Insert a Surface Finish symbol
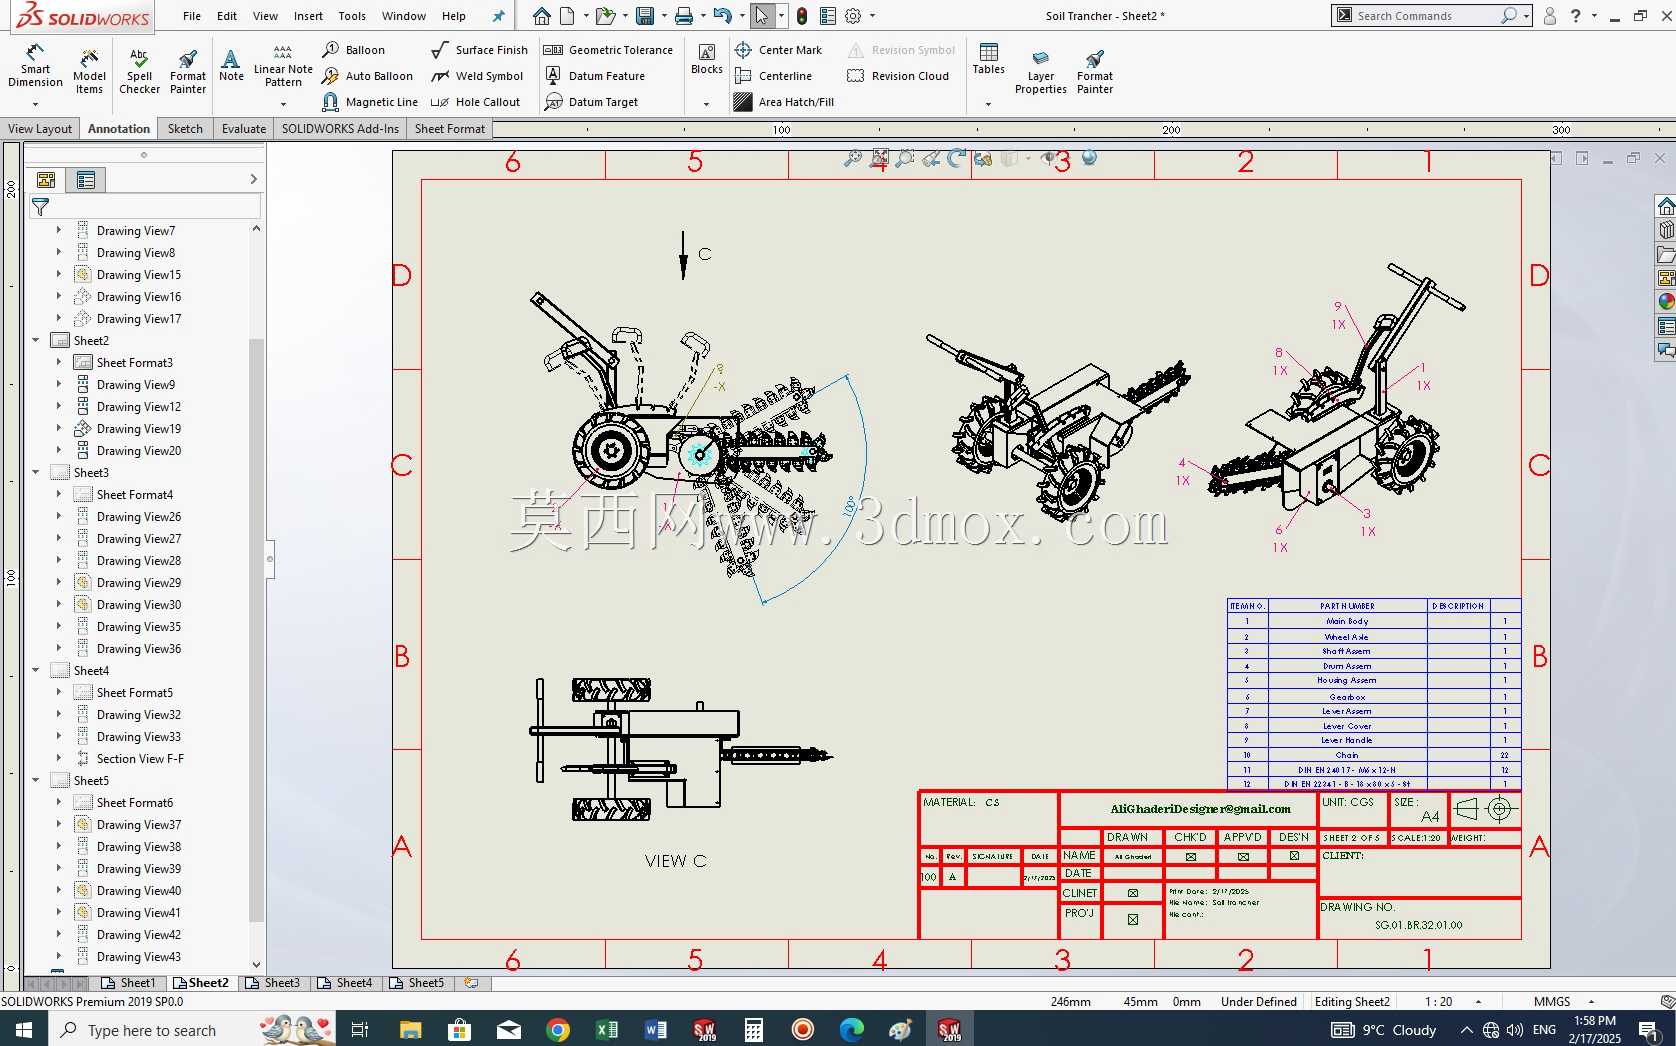The width and height of the screenshot is (1676, 1046). (x=479, y=50)
